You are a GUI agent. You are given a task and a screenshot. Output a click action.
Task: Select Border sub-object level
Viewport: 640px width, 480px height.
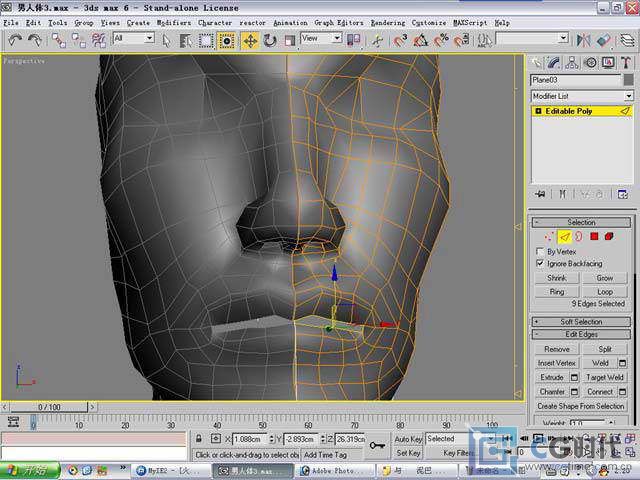tap(579, 236)
